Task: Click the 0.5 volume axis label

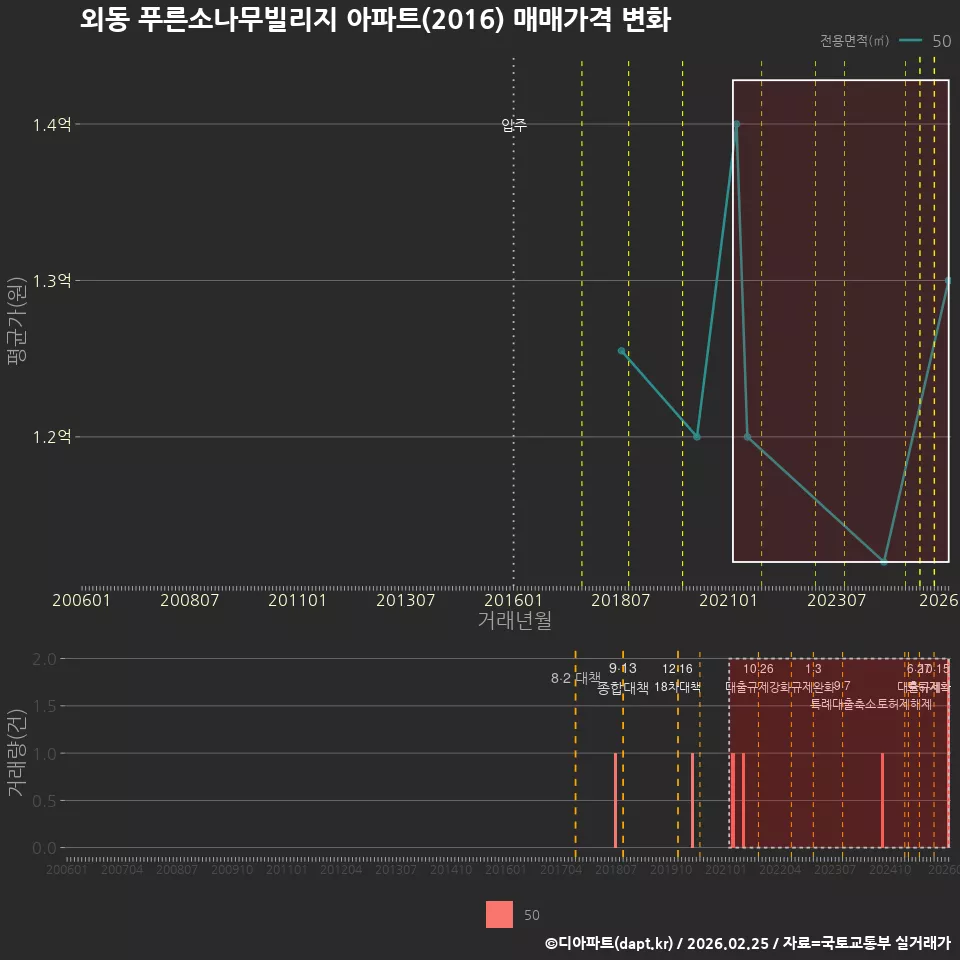Action: pyautogui.click(x=44, y=801)
